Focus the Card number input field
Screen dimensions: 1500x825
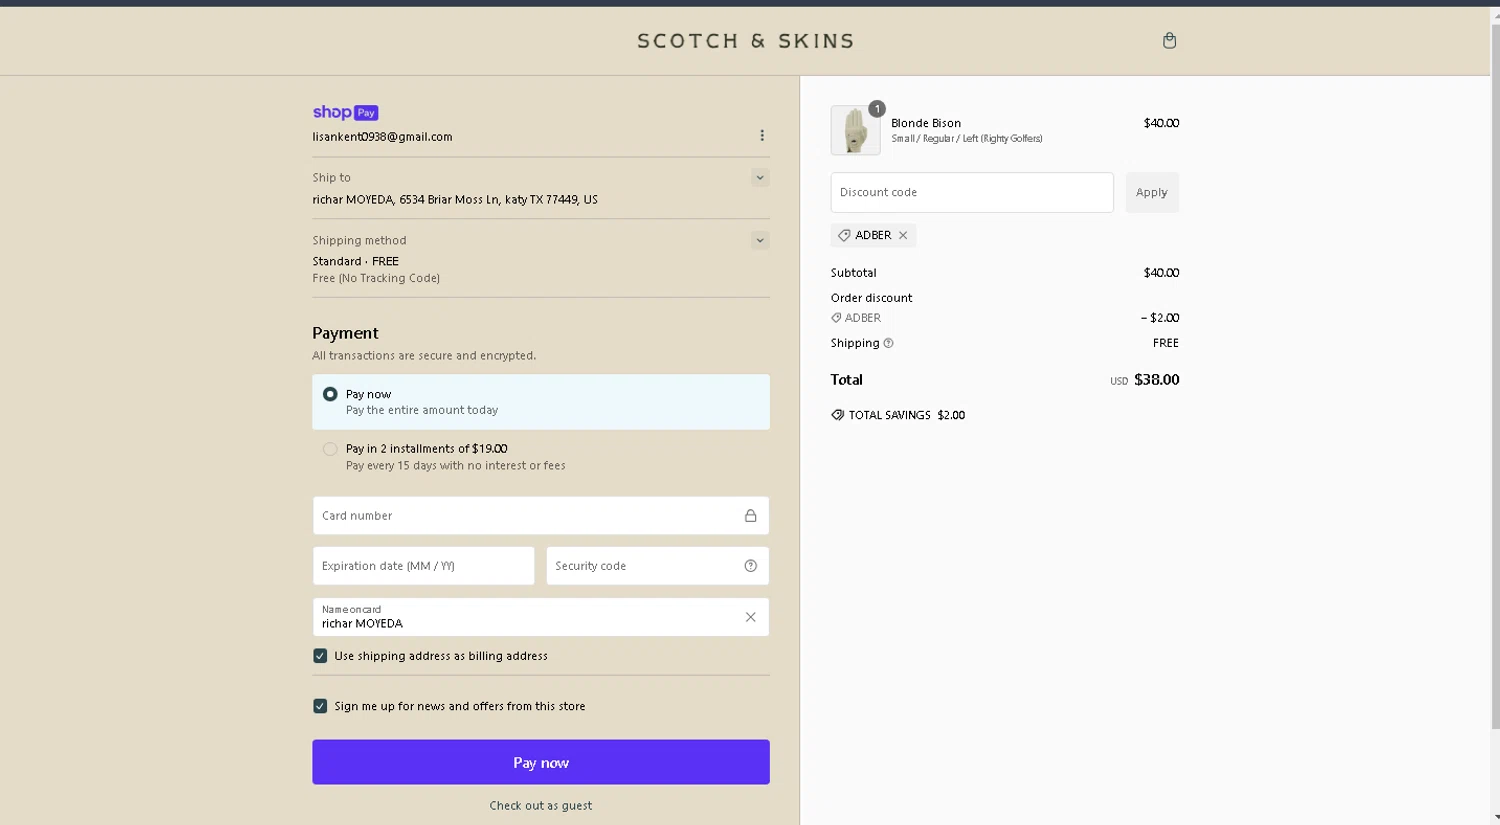click(x=541, y=516)
